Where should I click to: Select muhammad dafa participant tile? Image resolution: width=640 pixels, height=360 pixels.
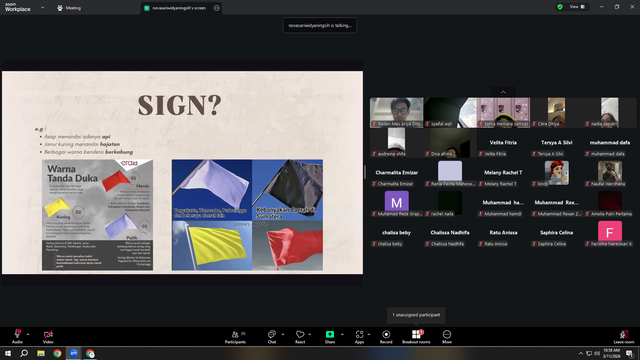610,142
